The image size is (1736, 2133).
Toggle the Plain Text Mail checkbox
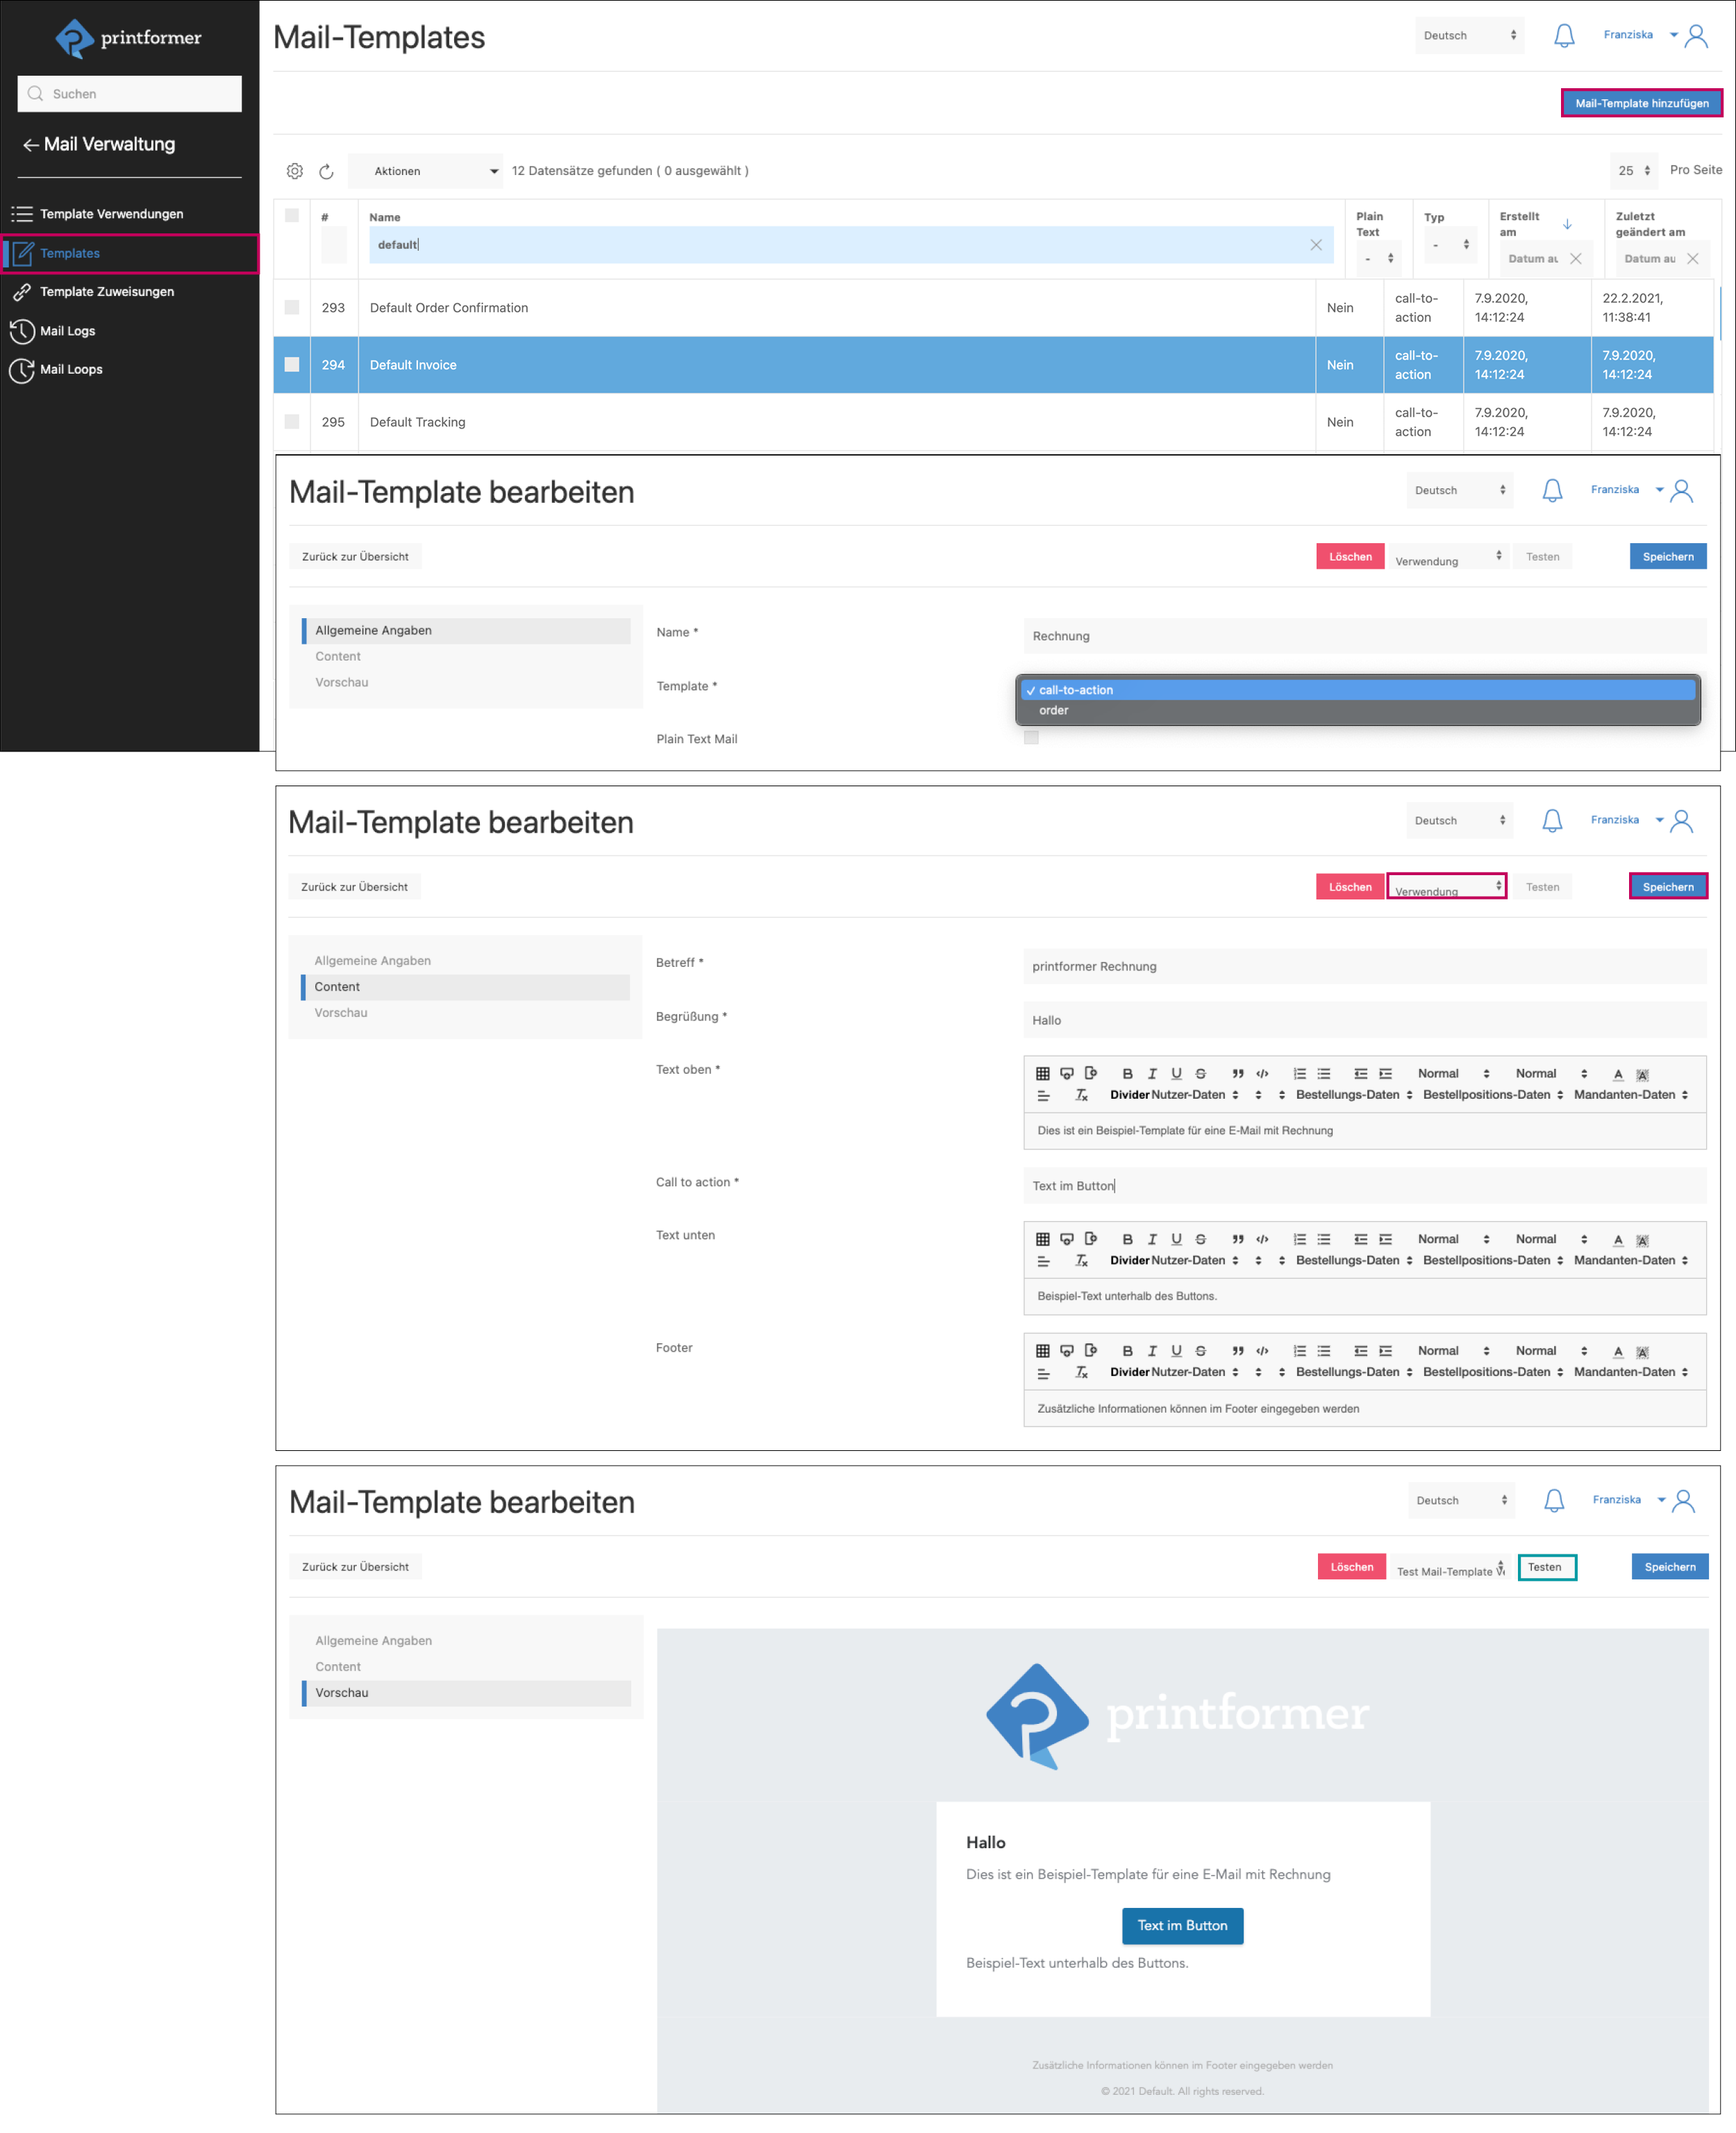click(1031, 738)
